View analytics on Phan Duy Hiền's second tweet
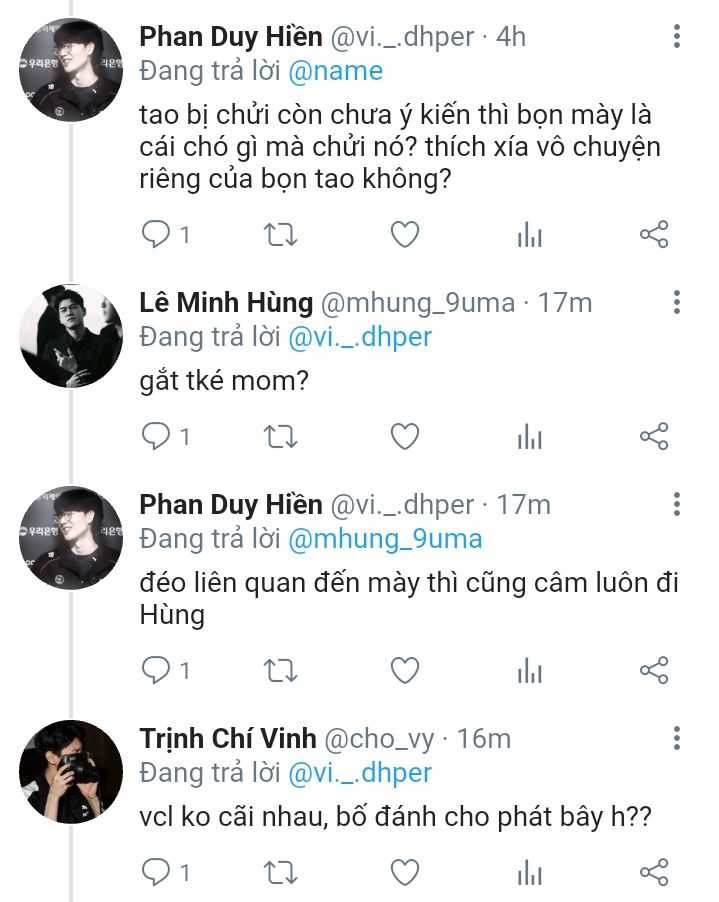The width and height of the screenshot is (719, 902). tap(529, 670)
